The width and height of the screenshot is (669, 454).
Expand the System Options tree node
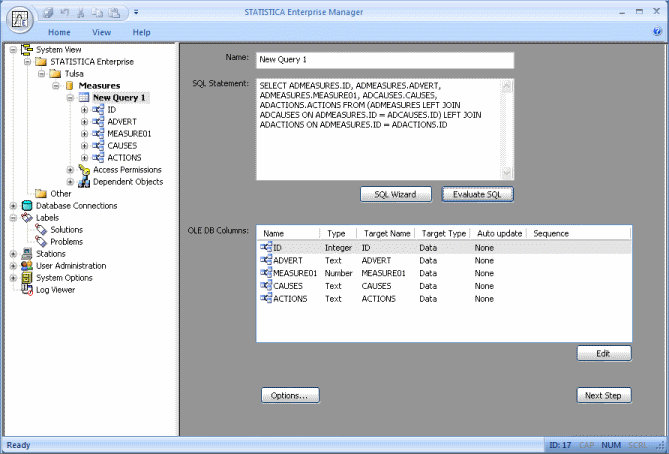13,278
